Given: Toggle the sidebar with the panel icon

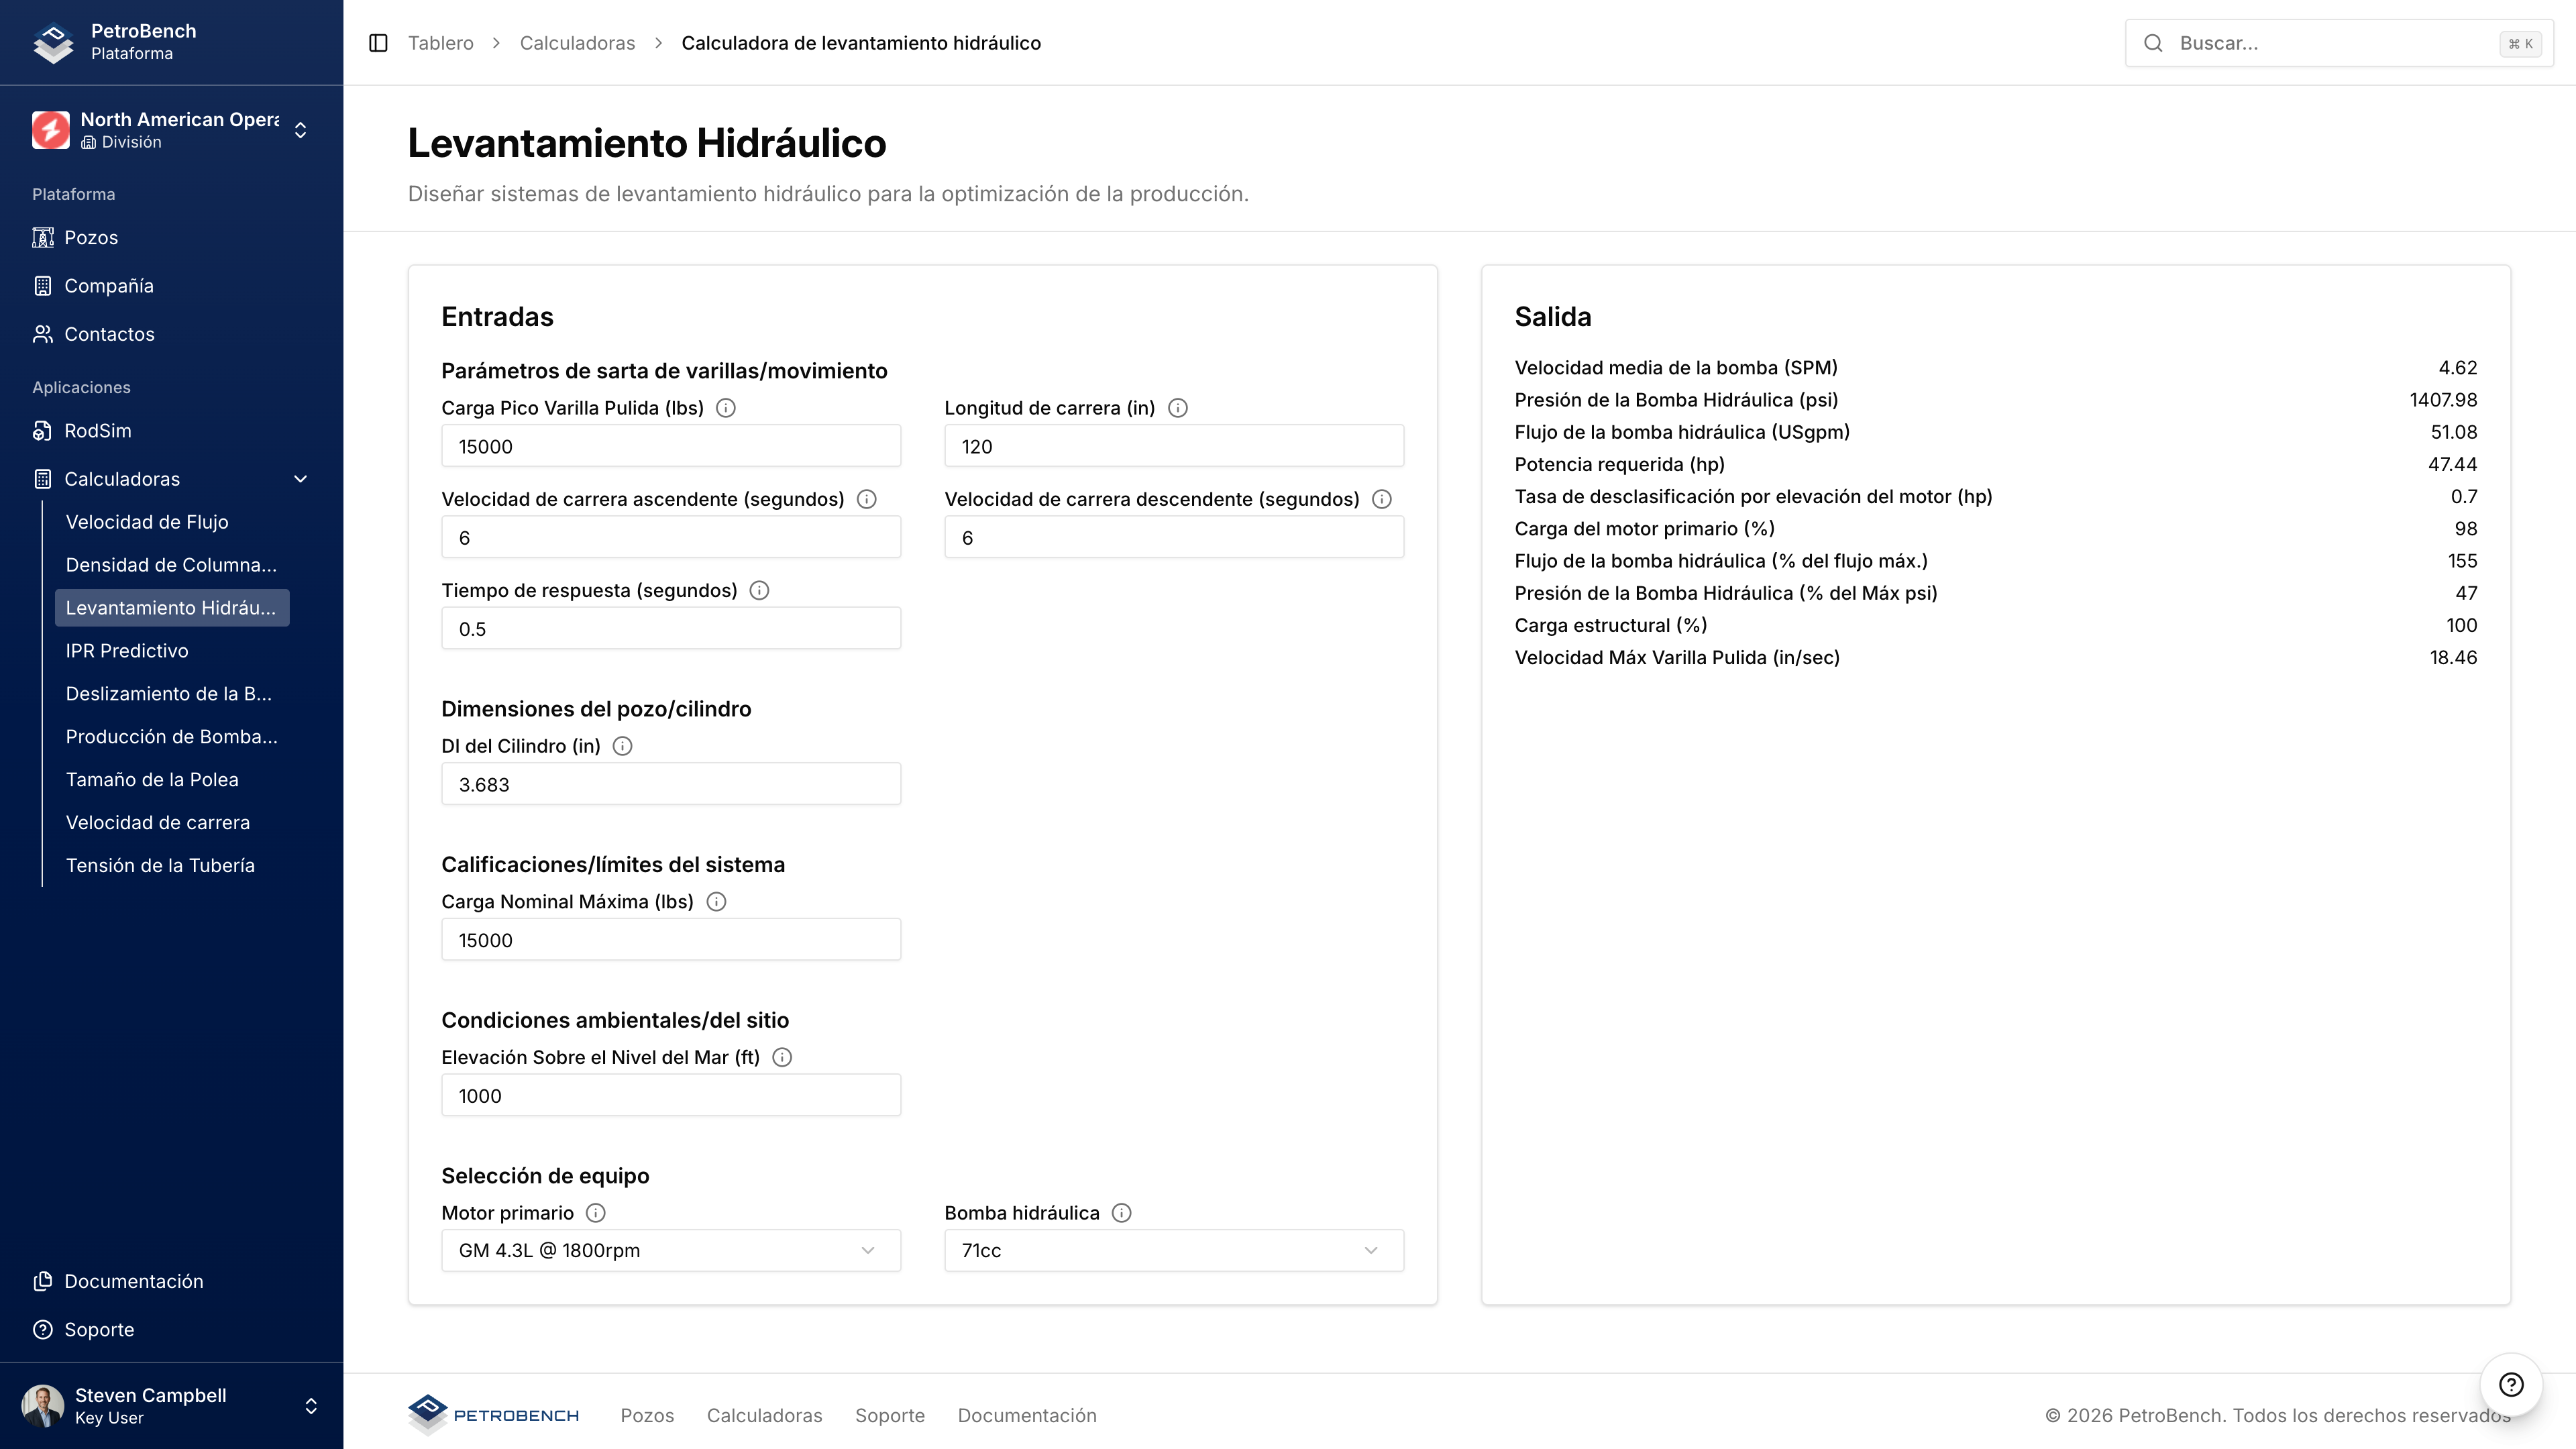Looking at the screenshot, I should (378, 43).
